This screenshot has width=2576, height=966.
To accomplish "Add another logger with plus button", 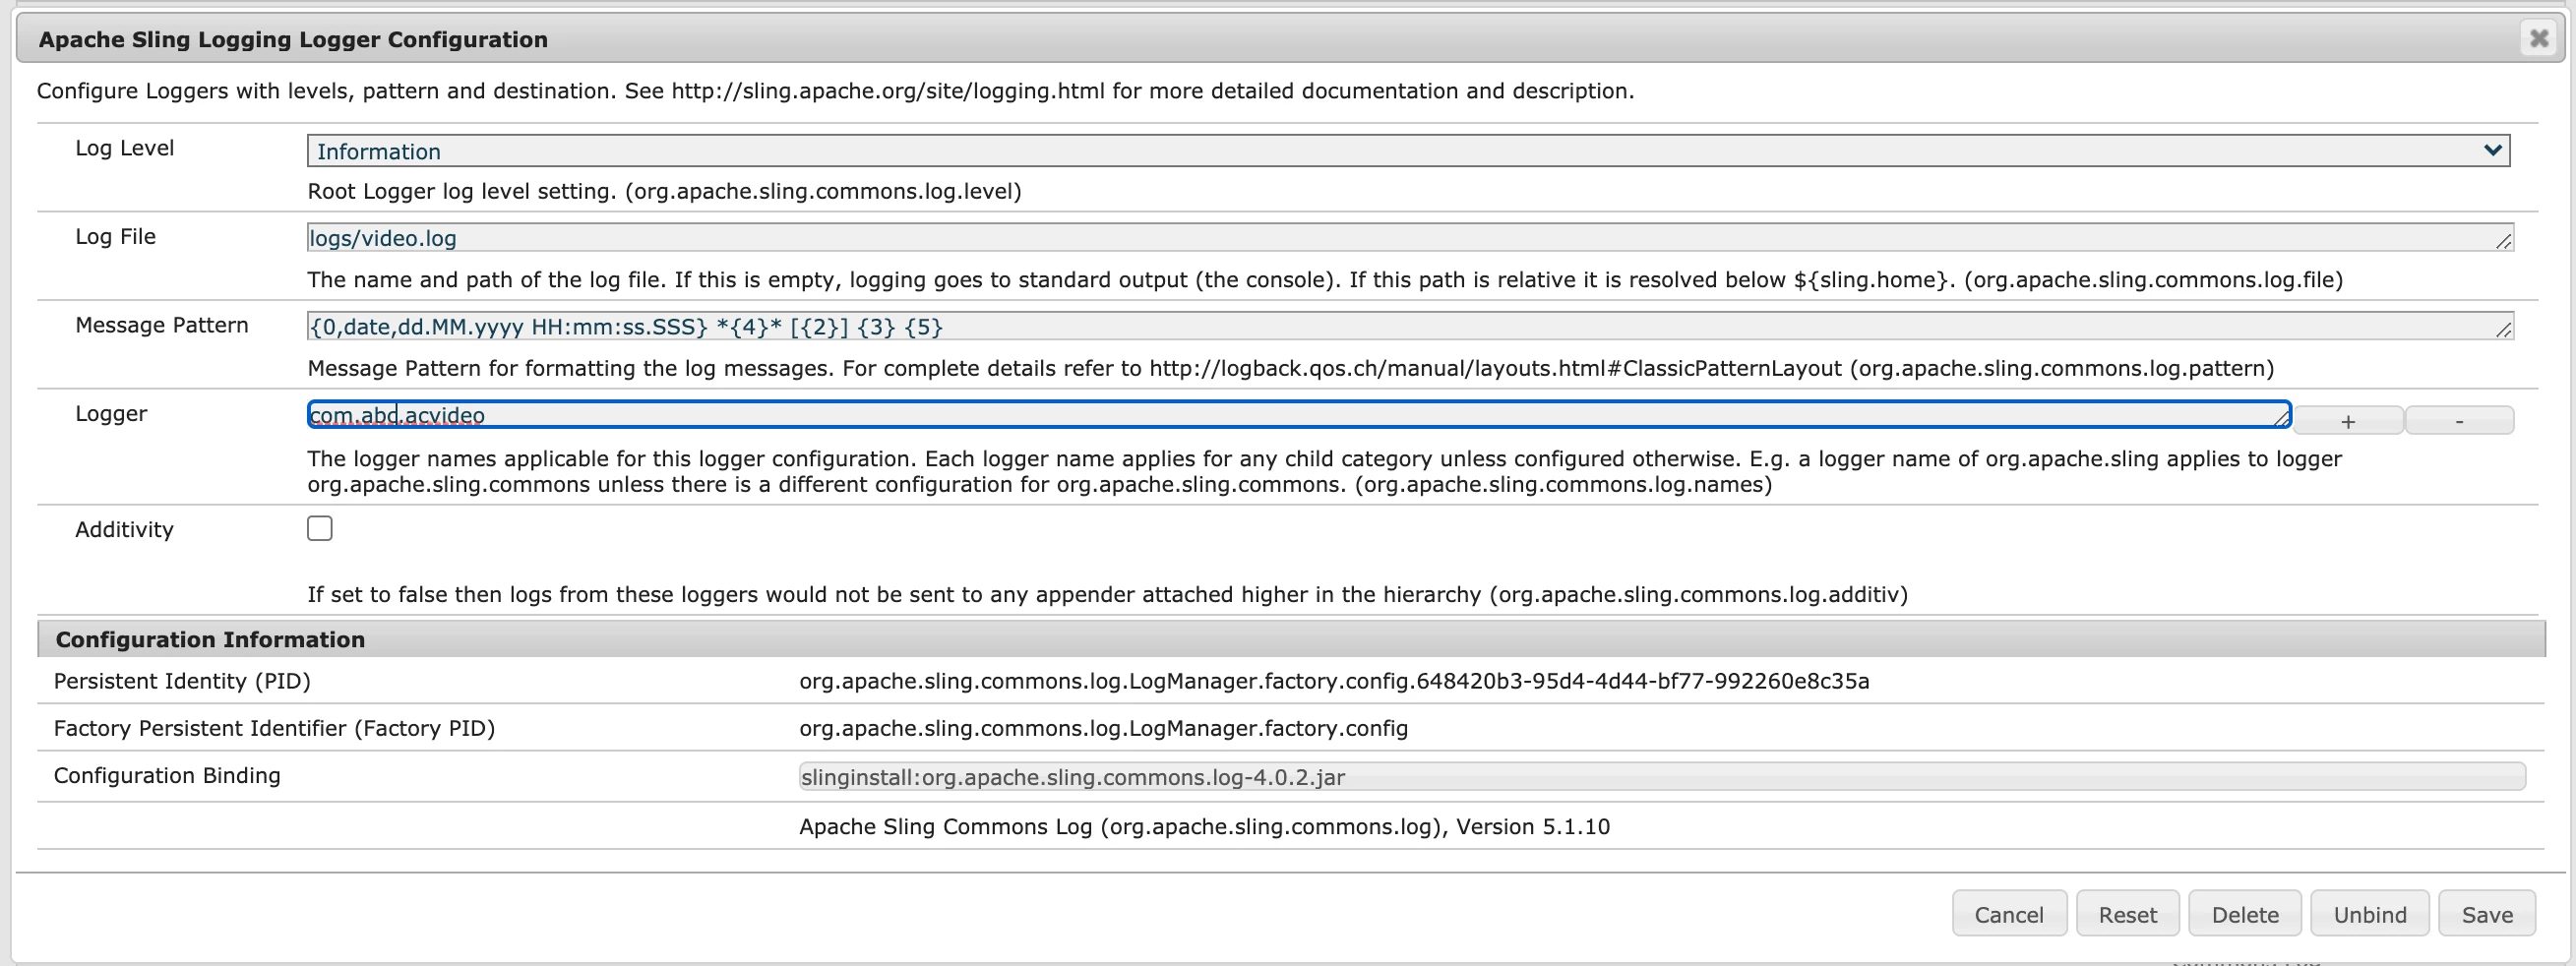I will tap(2347, 421).
